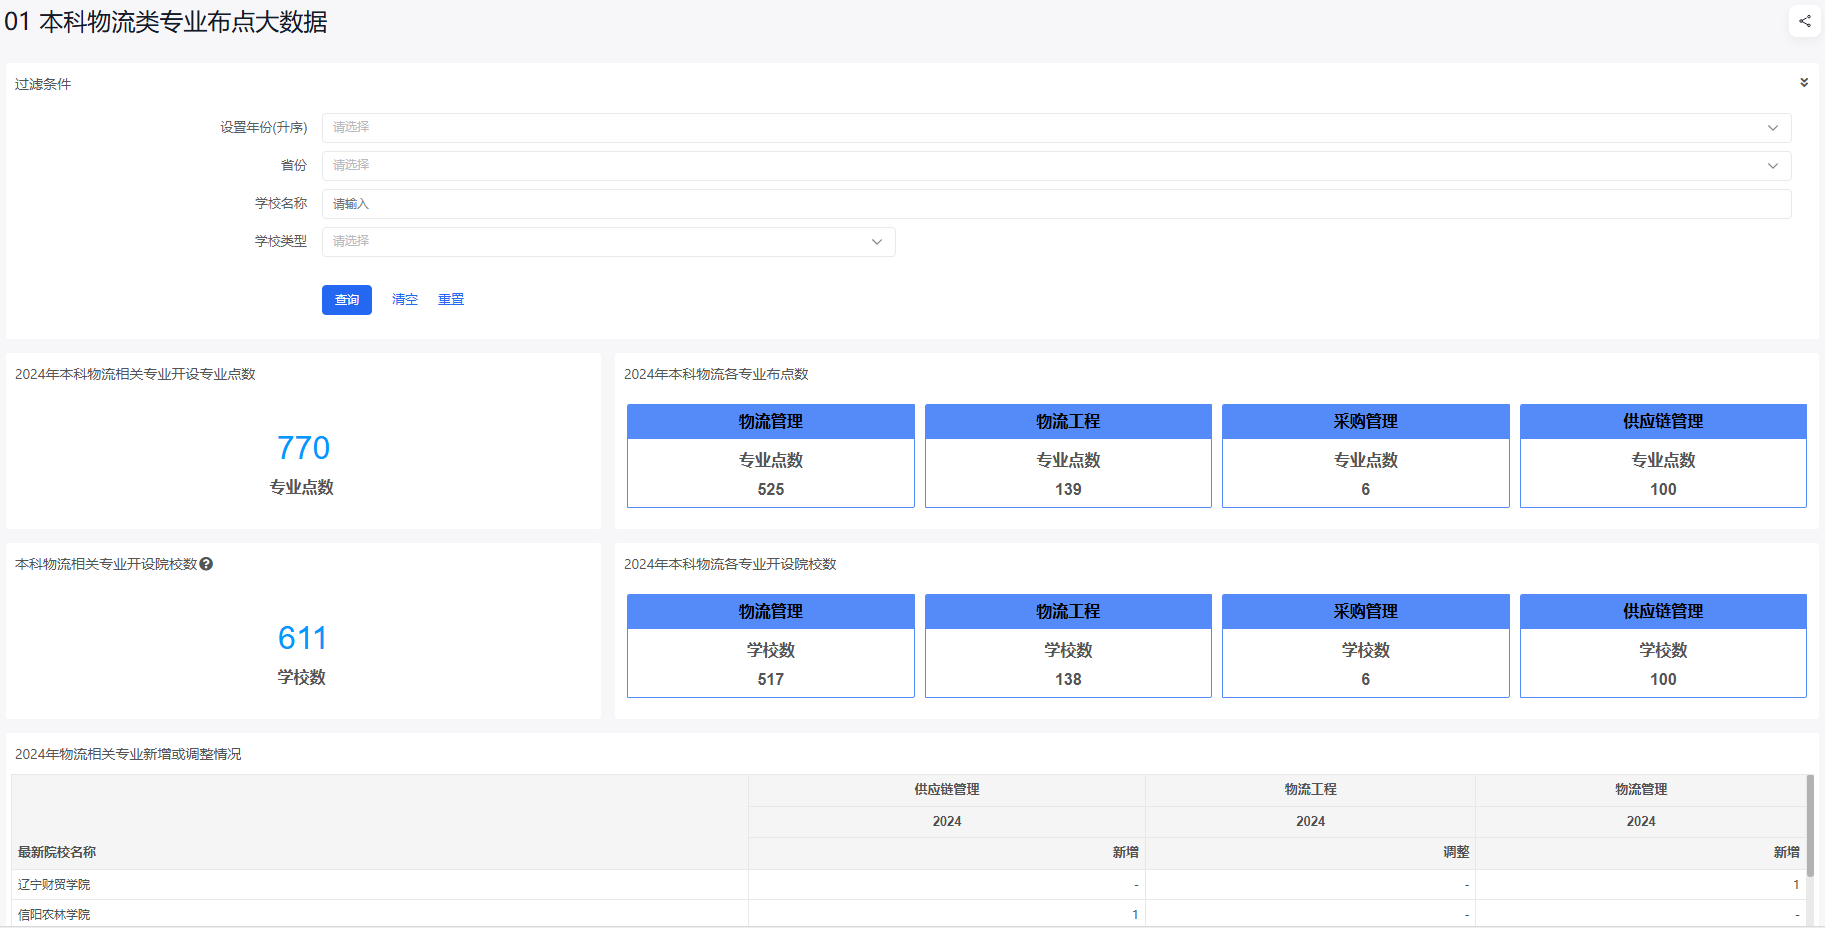1825x928 pixels.
Task: Click the 学校数 value 100 under 供应链管理
Action: [1663, 680]
